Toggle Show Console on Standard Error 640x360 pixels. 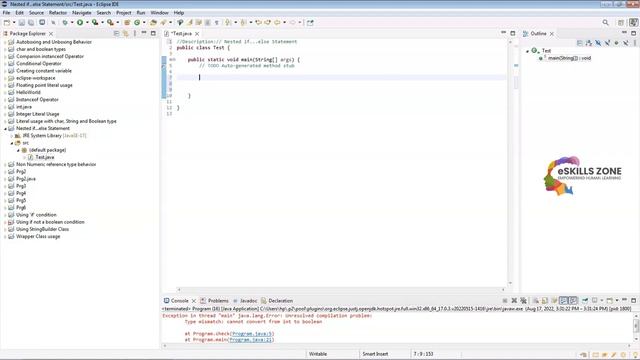point(573,300)
